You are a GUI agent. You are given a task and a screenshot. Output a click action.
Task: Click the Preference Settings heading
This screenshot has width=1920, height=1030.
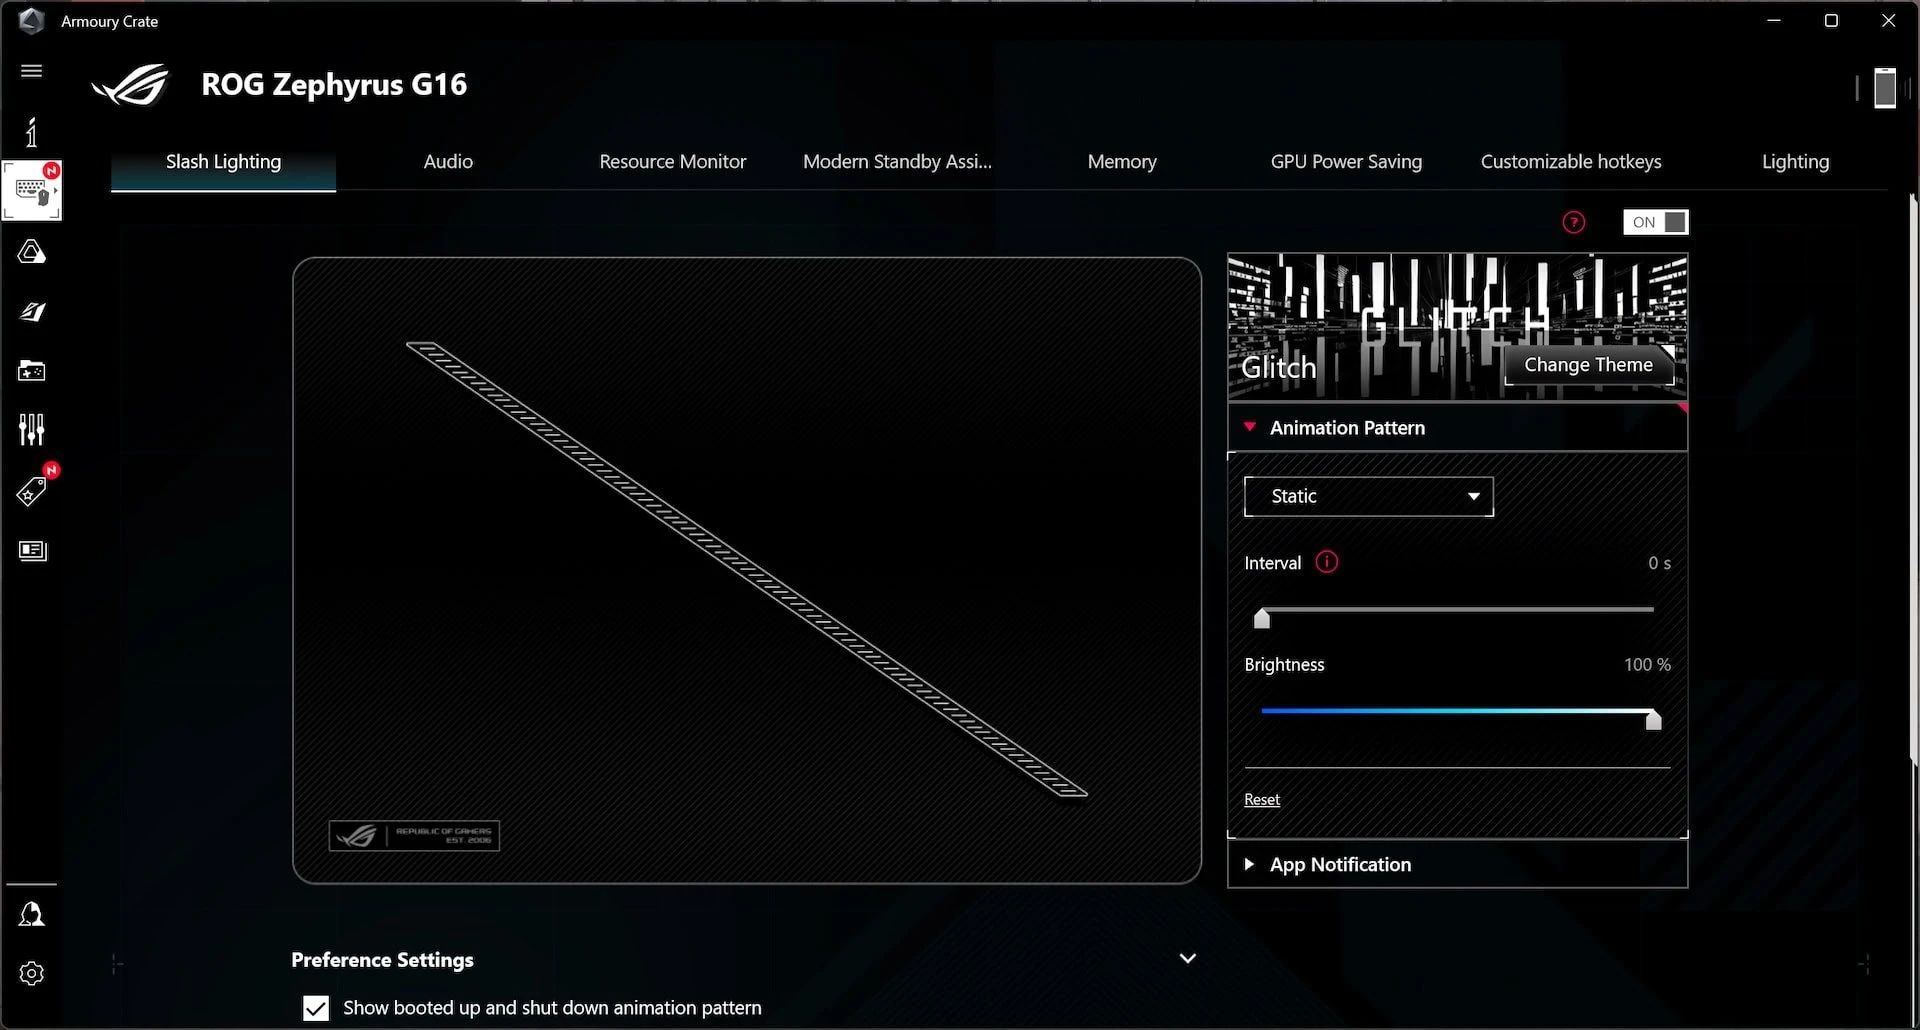pos(382,960)
